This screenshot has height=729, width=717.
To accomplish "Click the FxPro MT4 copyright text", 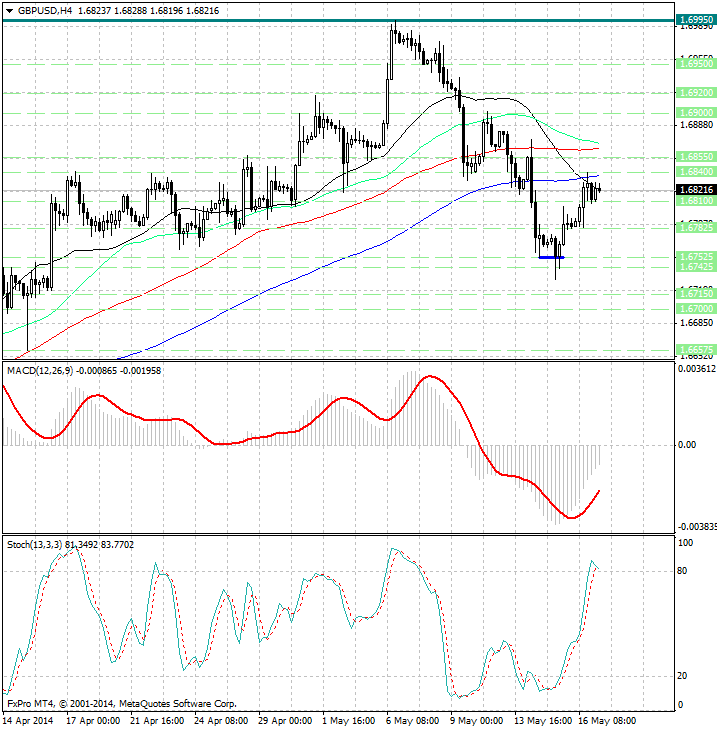I will click(x=122, y=704).
